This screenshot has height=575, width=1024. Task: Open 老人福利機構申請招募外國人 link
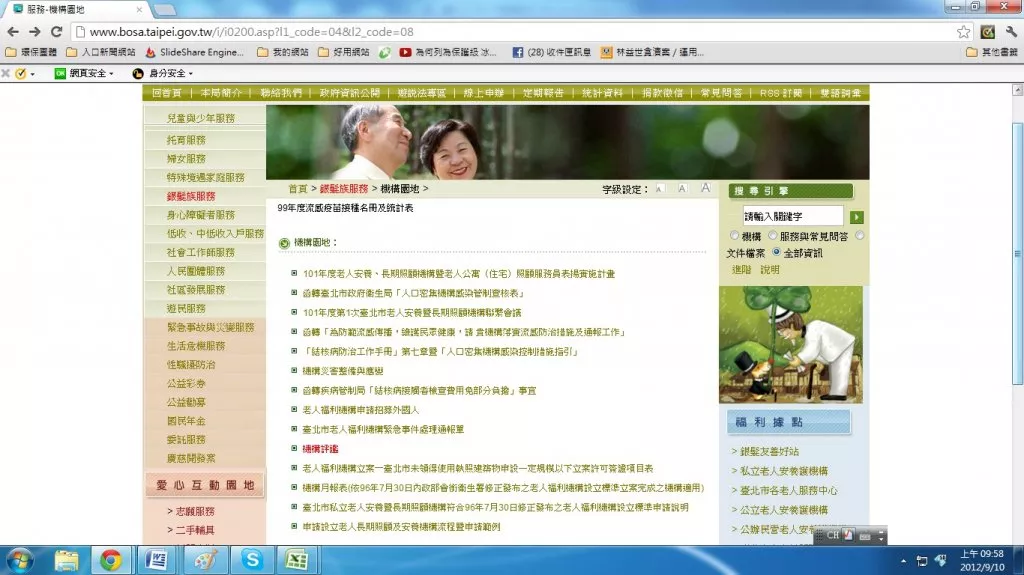(360, 410)
